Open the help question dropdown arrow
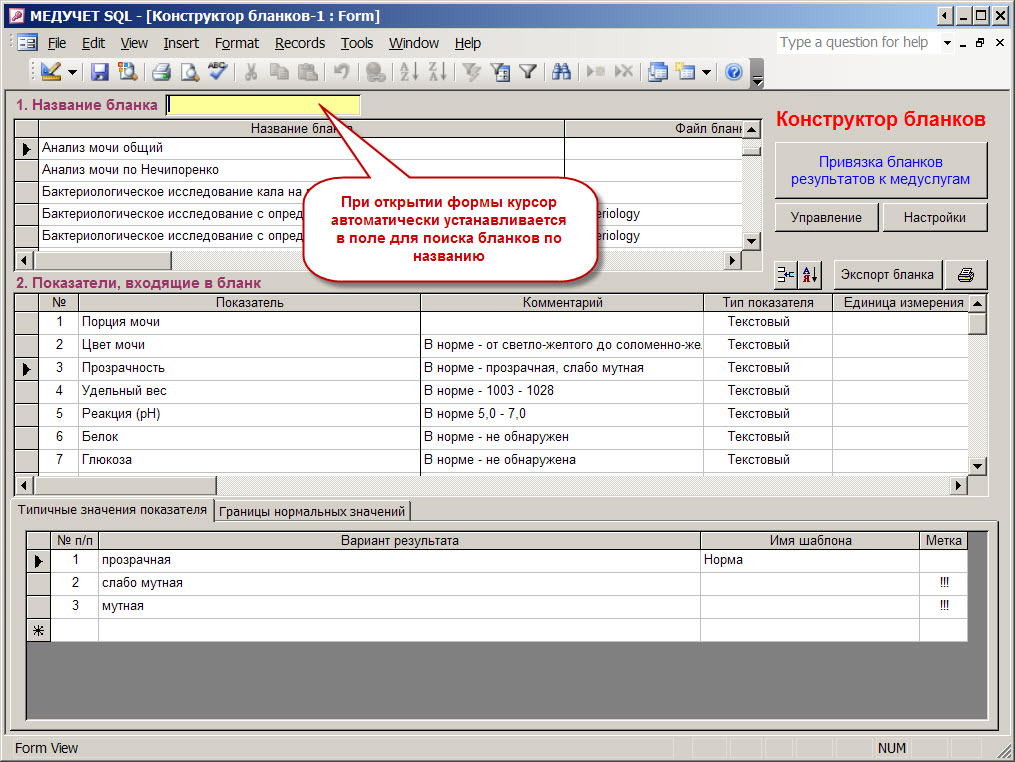Screen dimensions: 1015x762 pyautogui.click(x=947, y=43)
